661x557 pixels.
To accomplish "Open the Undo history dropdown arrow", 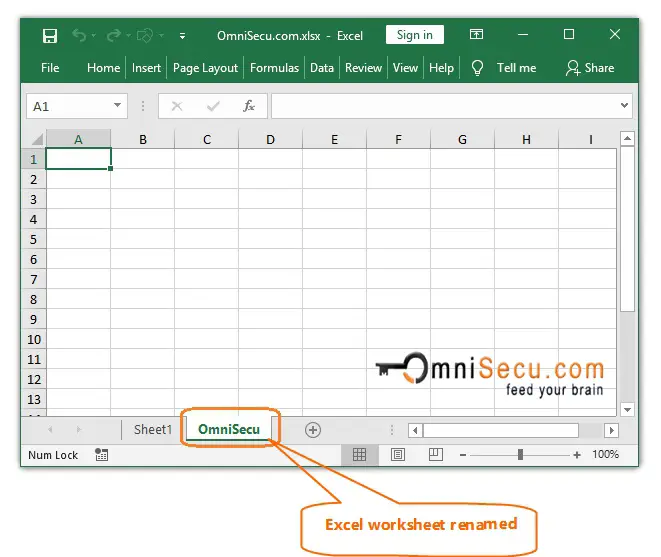I will [x=94, y=36].
